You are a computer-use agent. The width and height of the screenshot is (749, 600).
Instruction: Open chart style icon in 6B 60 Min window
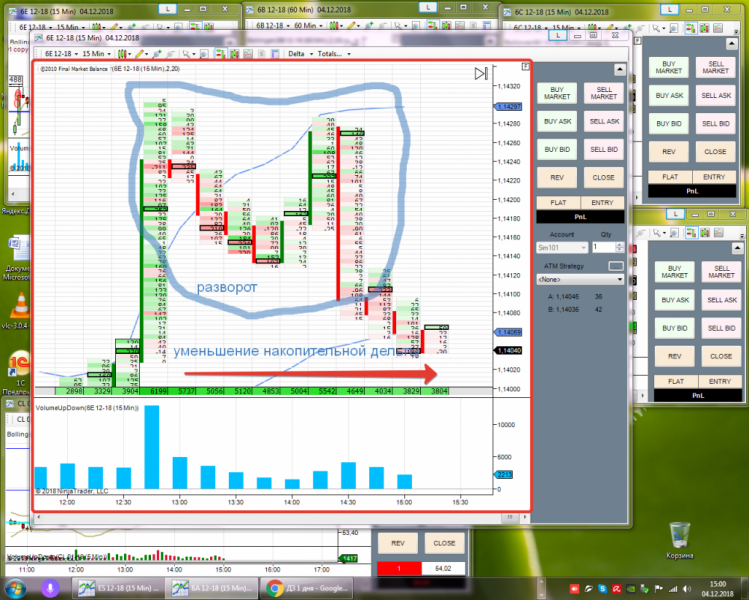334,25
